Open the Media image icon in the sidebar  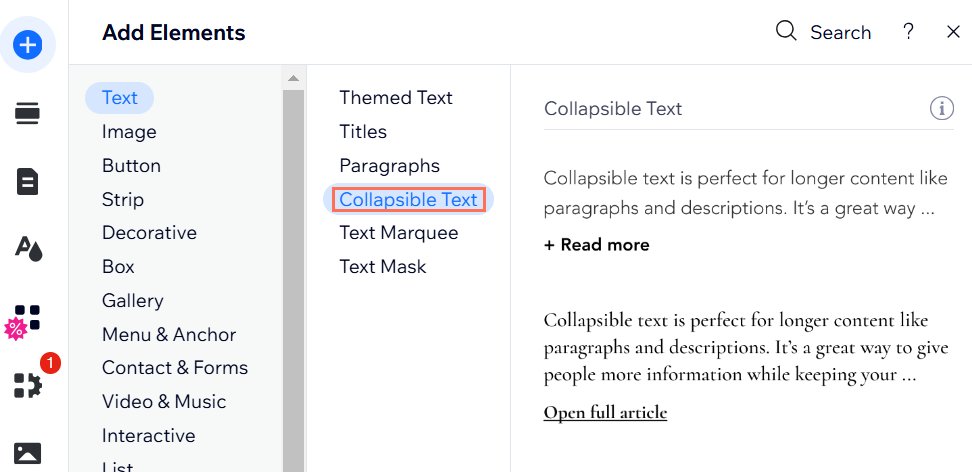[27, 453]
